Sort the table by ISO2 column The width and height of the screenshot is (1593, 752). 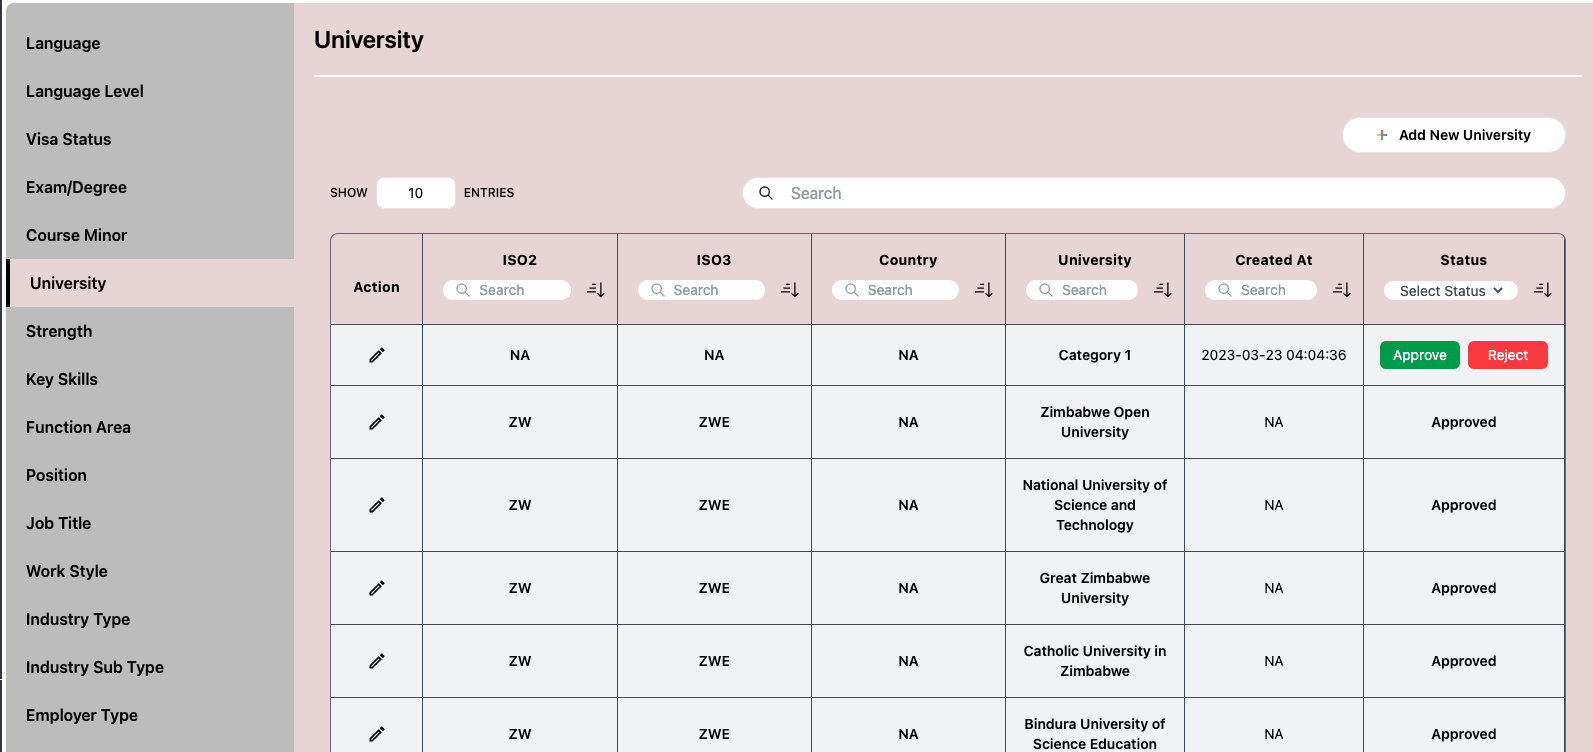(x=596, y=290)
